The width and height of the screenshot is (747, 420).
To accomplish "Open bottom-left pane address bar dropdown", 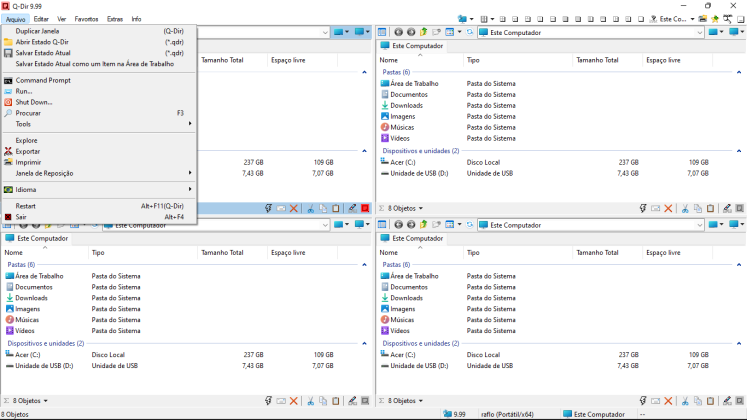I will 325,225.
